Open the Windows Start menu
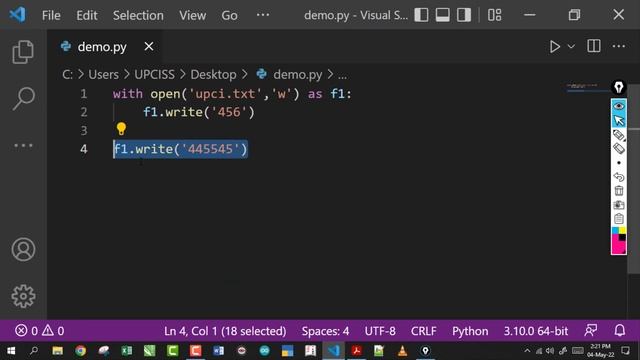This screenshot has width=640, height=360. click(11, 351)
